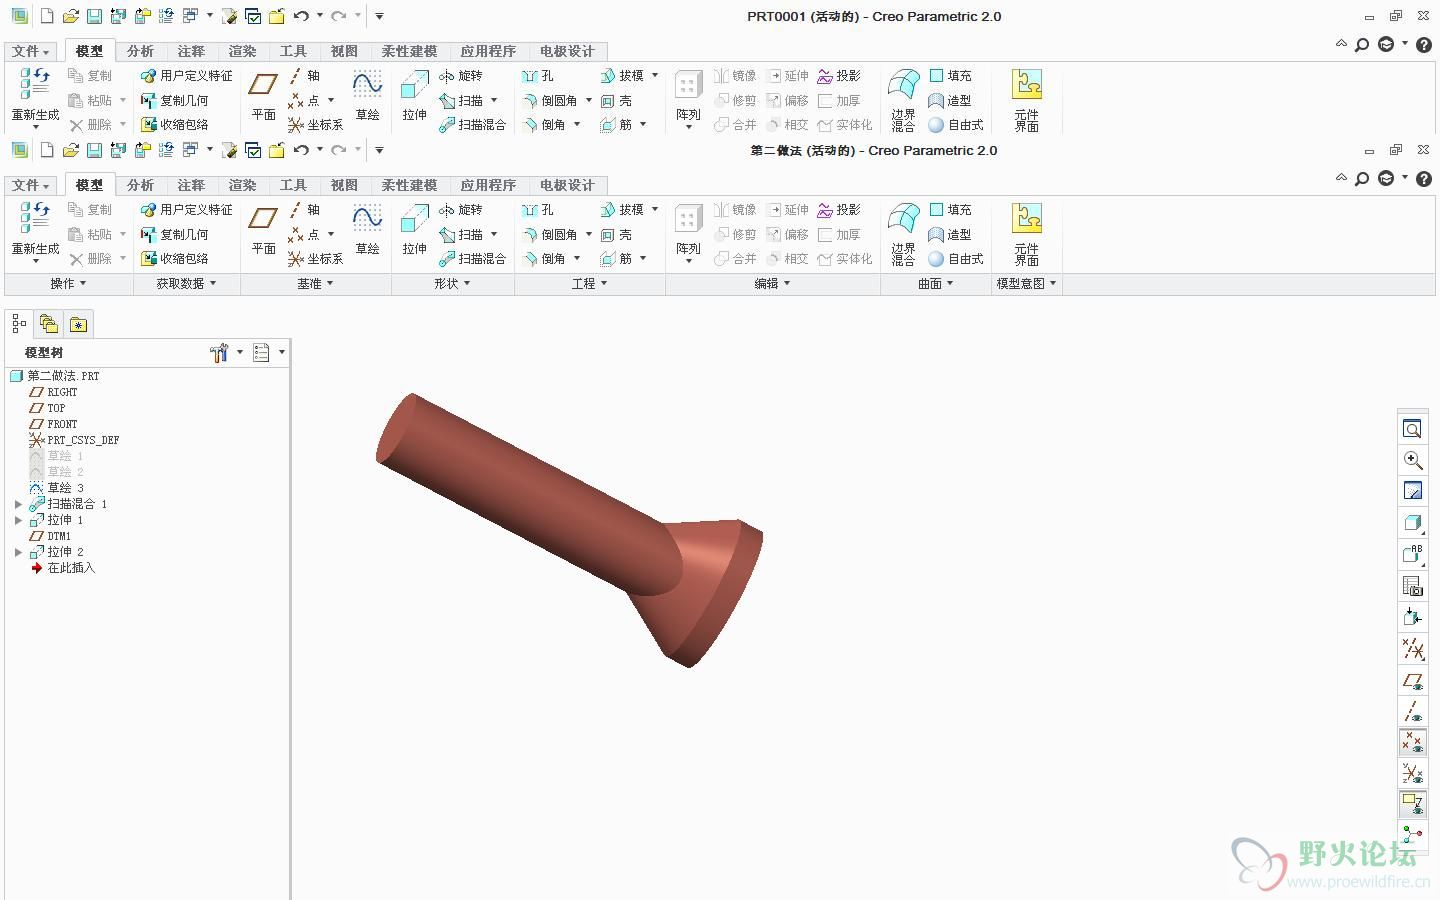Click 收缩包络 (Shrinkwrap) in 第二做法 window ribbon
Image resolution: width=1440 pixels, height=900 pixels.
[174, 258]
